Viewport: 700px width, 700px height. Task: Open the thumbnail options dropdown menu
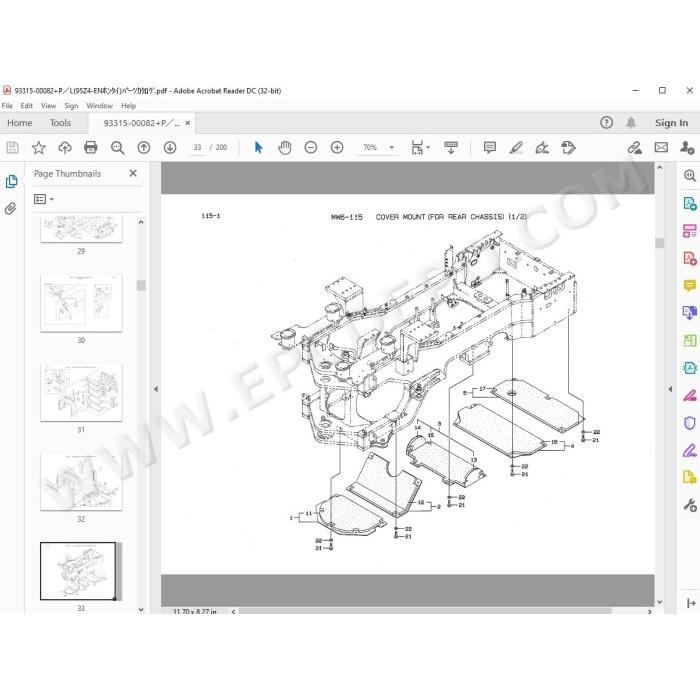pyautogui.click(x=44, y=199)
